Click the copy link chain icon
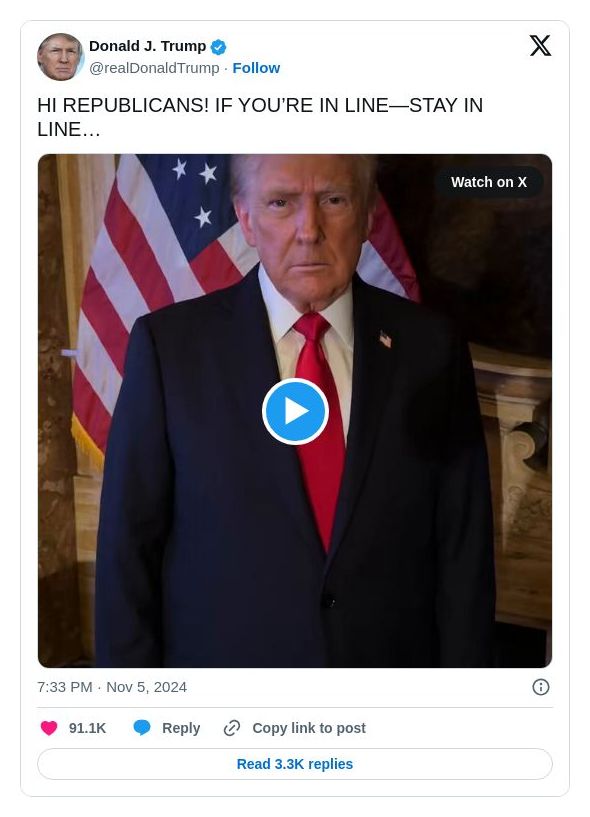The image size is (590, 817). [232, 728]
